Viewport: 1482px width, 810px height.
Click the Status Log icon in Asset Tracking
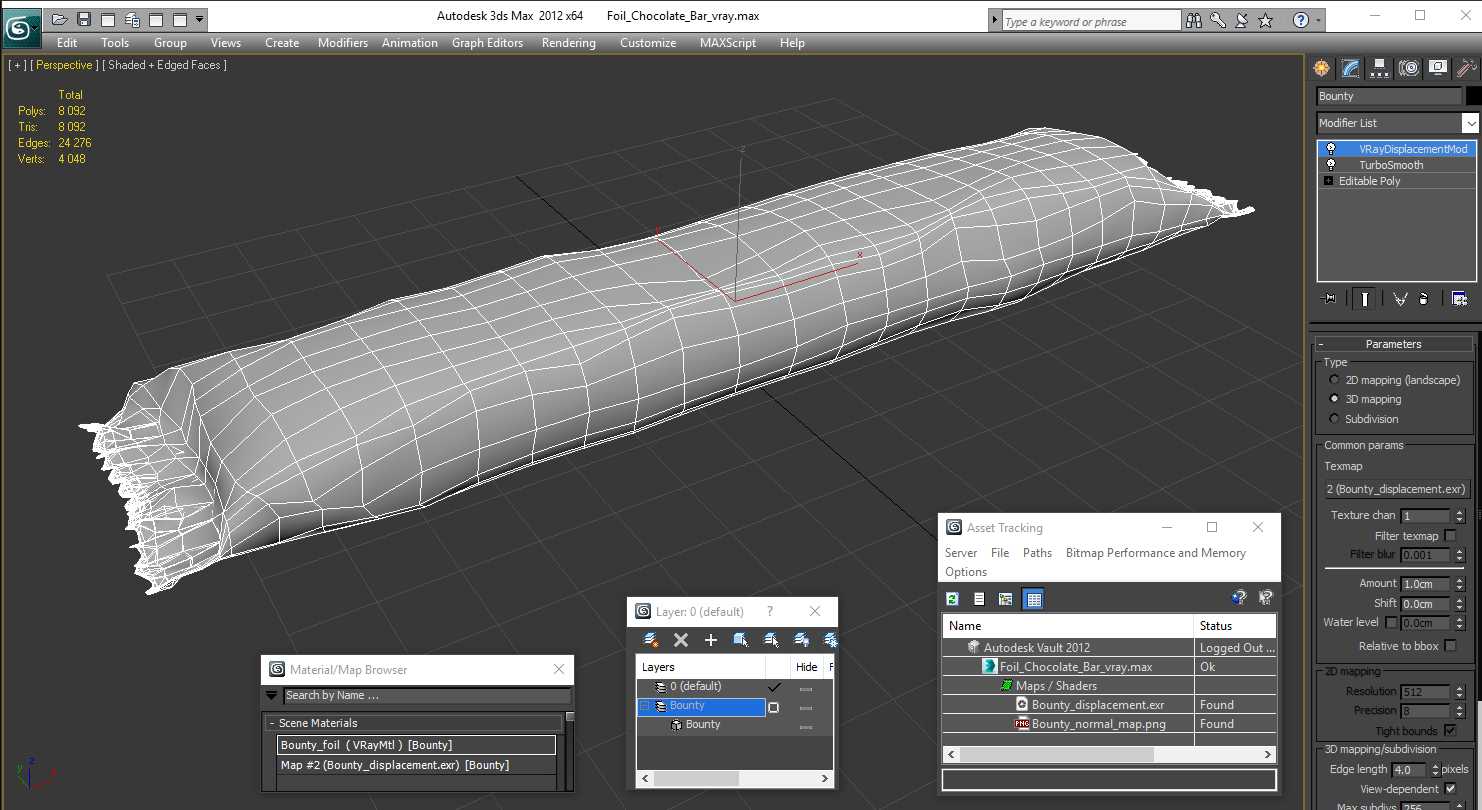pos(979,599)
